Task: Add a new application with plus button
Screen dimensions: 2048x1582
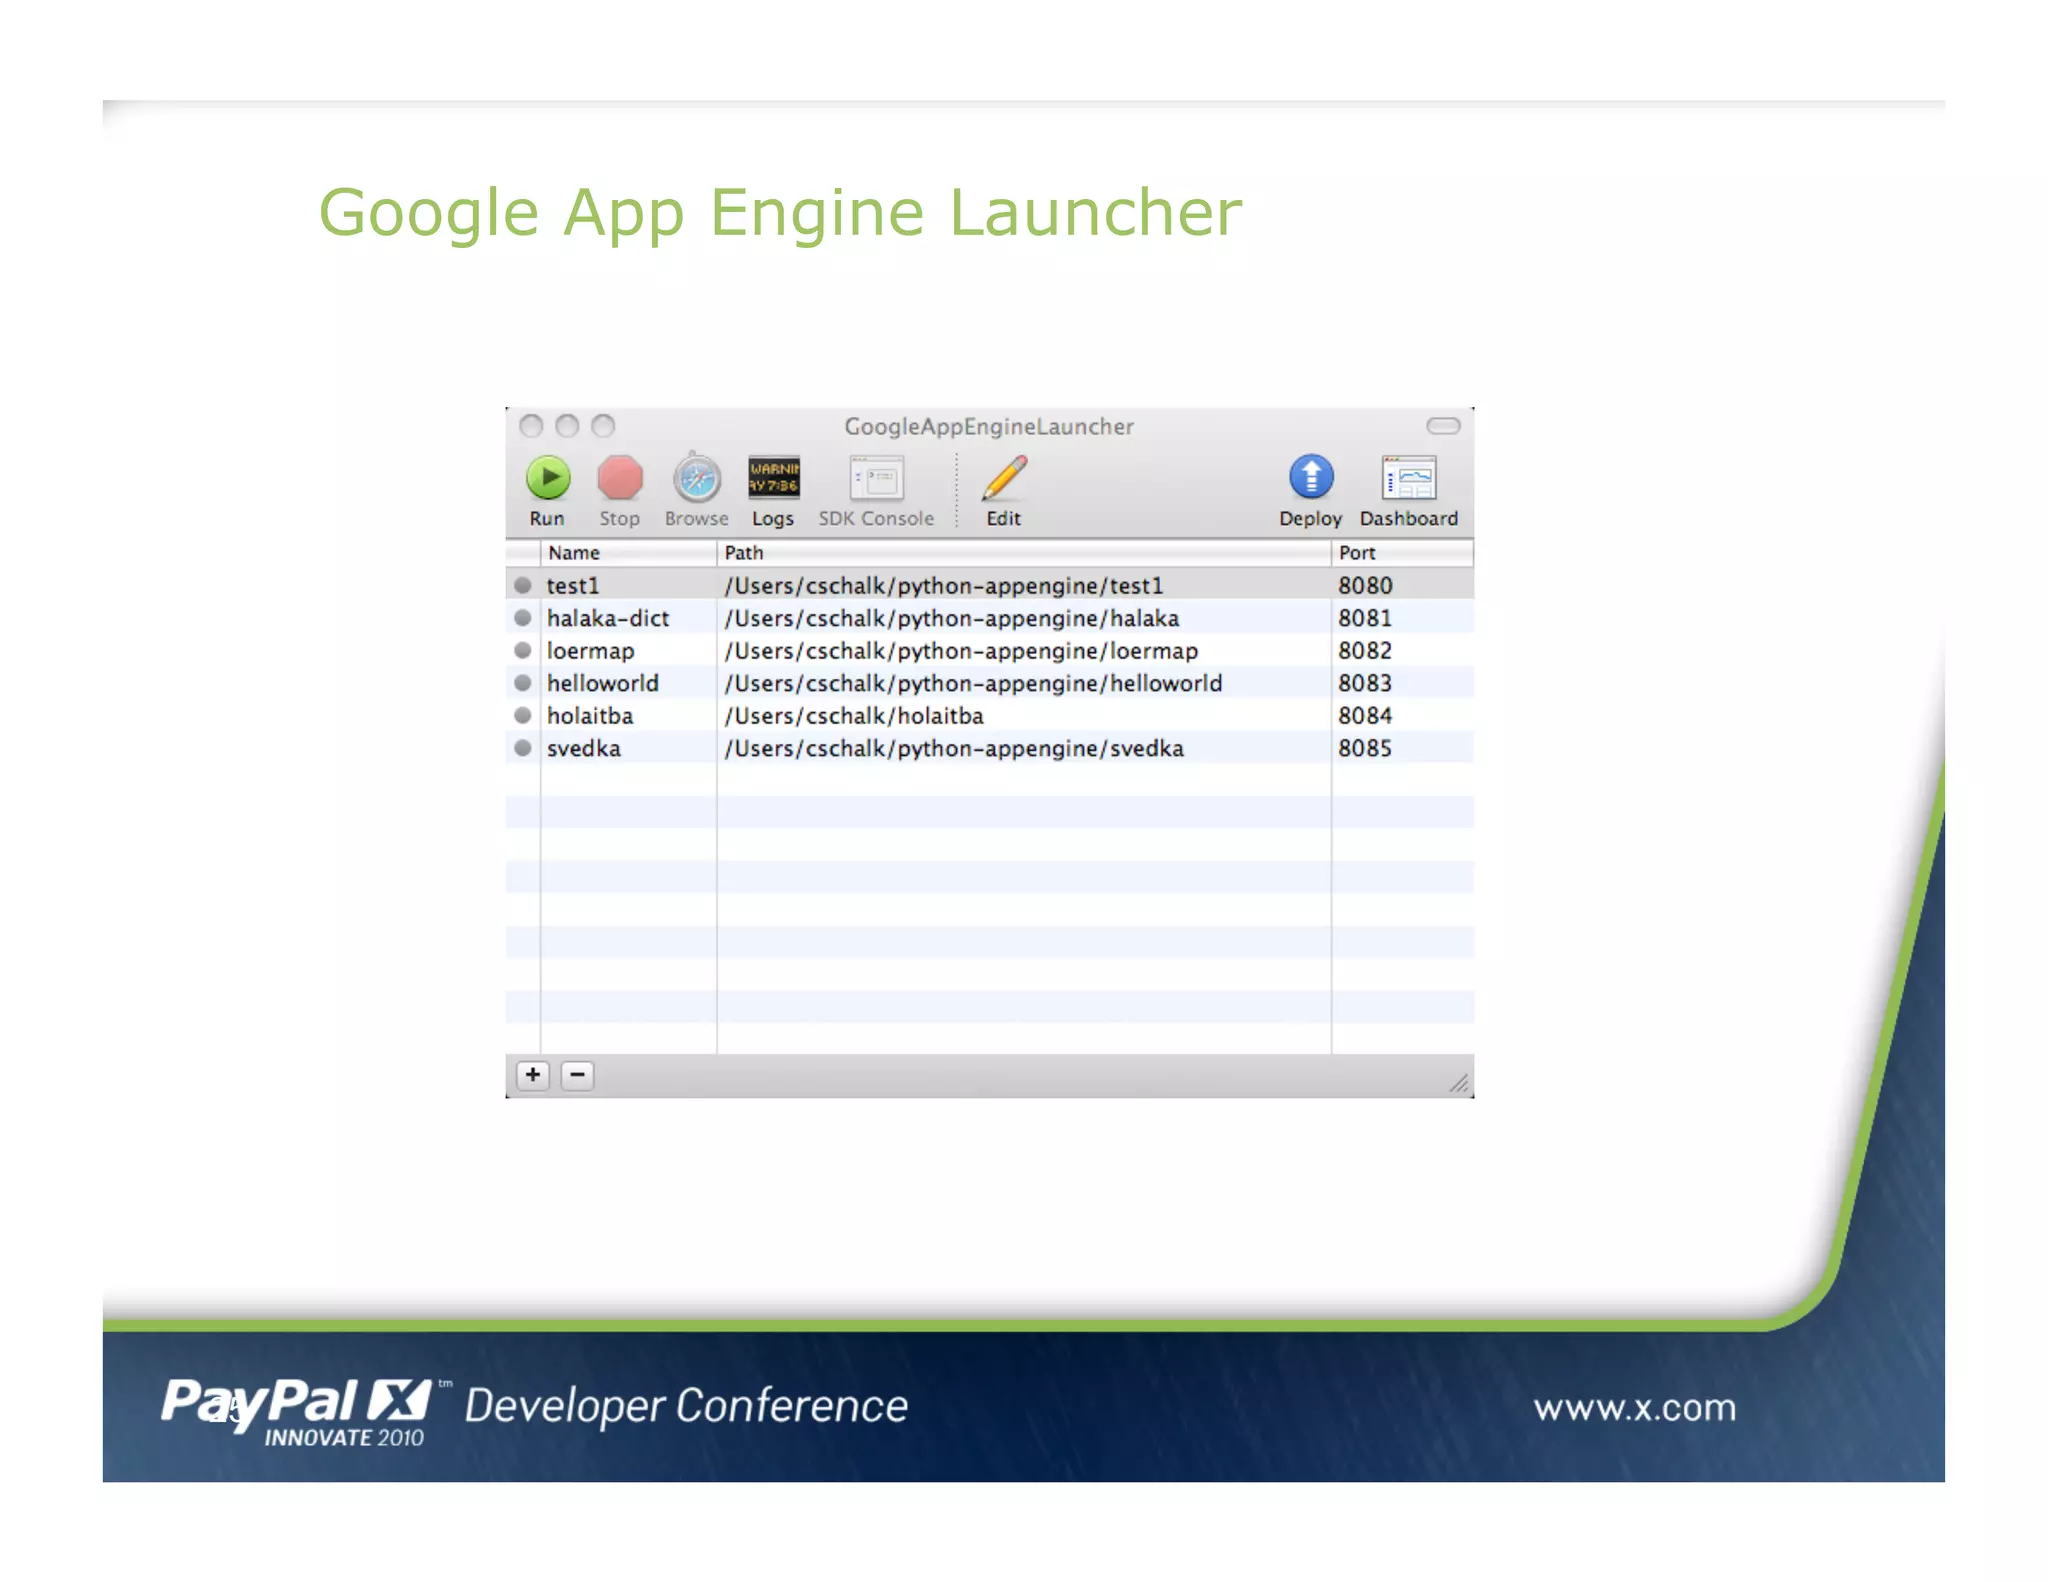Action: tap(533, 1075)
